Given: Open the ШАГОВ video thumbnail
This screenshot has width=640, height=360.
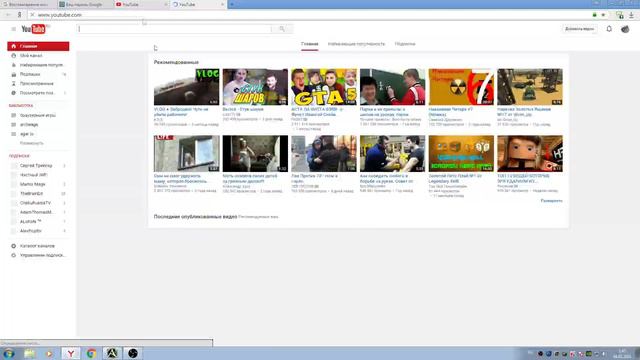Looking at the screenshot, I should point(255,87).
